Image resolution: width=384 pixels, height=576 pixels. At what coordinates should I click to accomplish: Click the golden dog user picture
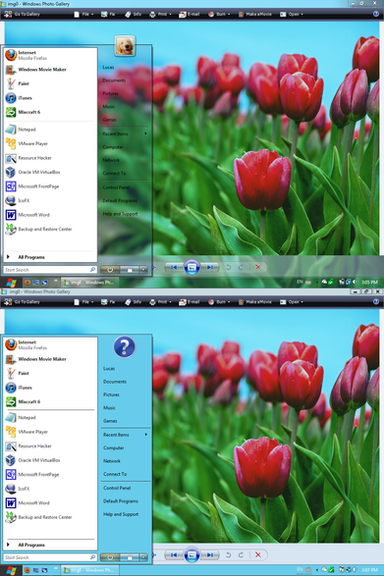click(x=125, y=46)
